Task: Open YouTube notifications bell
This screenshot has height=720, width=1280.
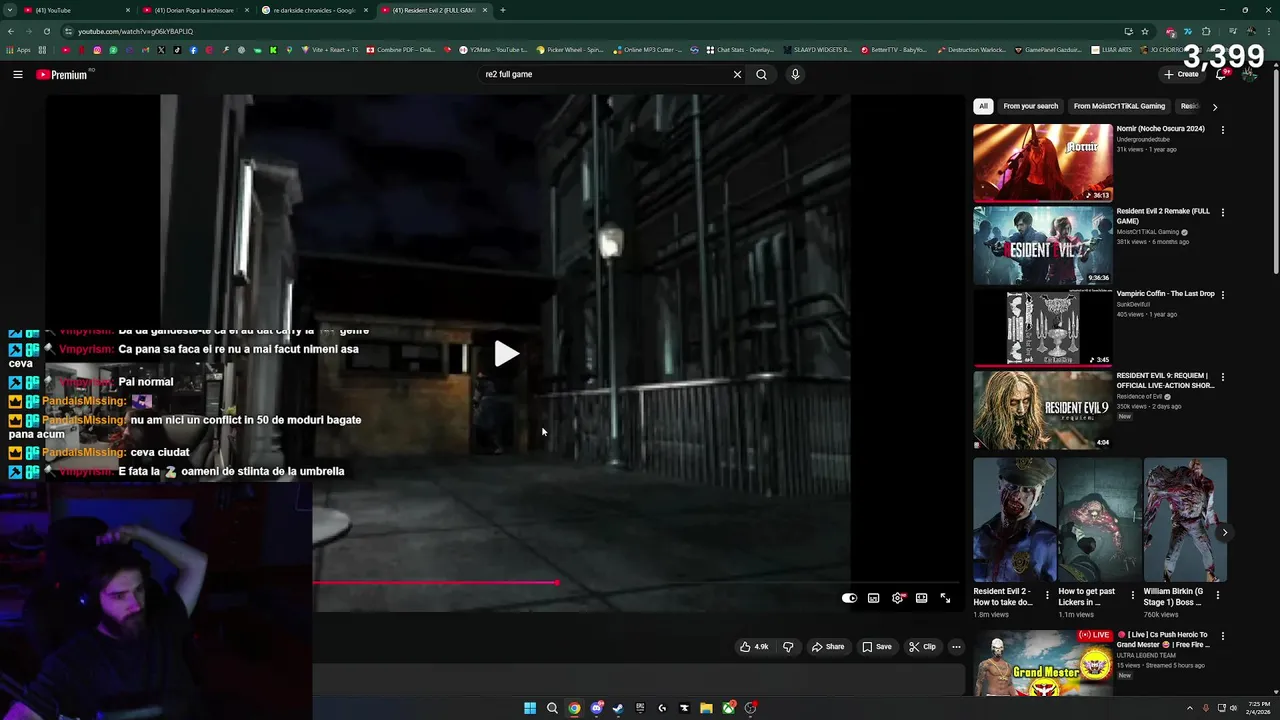Action: point(1221,74)
